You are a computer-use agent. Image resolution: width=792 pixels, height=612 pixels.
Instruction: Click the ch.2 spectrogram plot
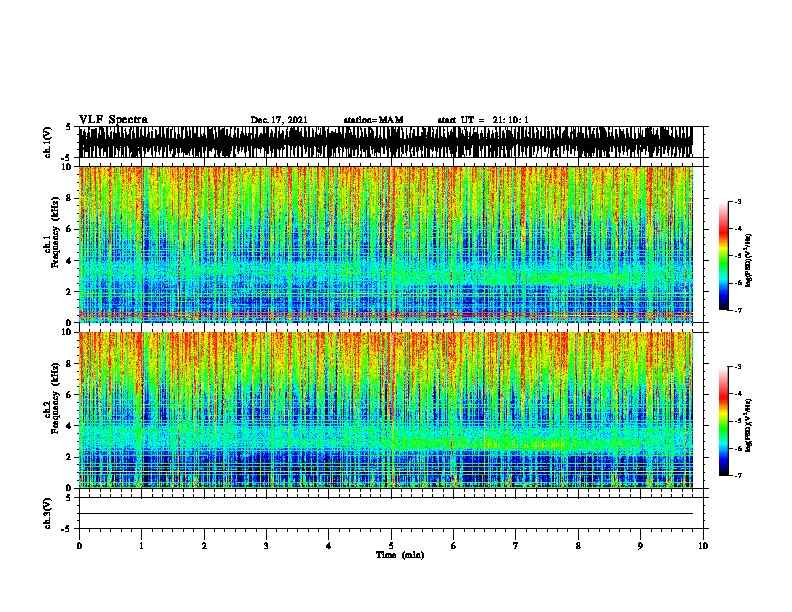pos(393,410)
